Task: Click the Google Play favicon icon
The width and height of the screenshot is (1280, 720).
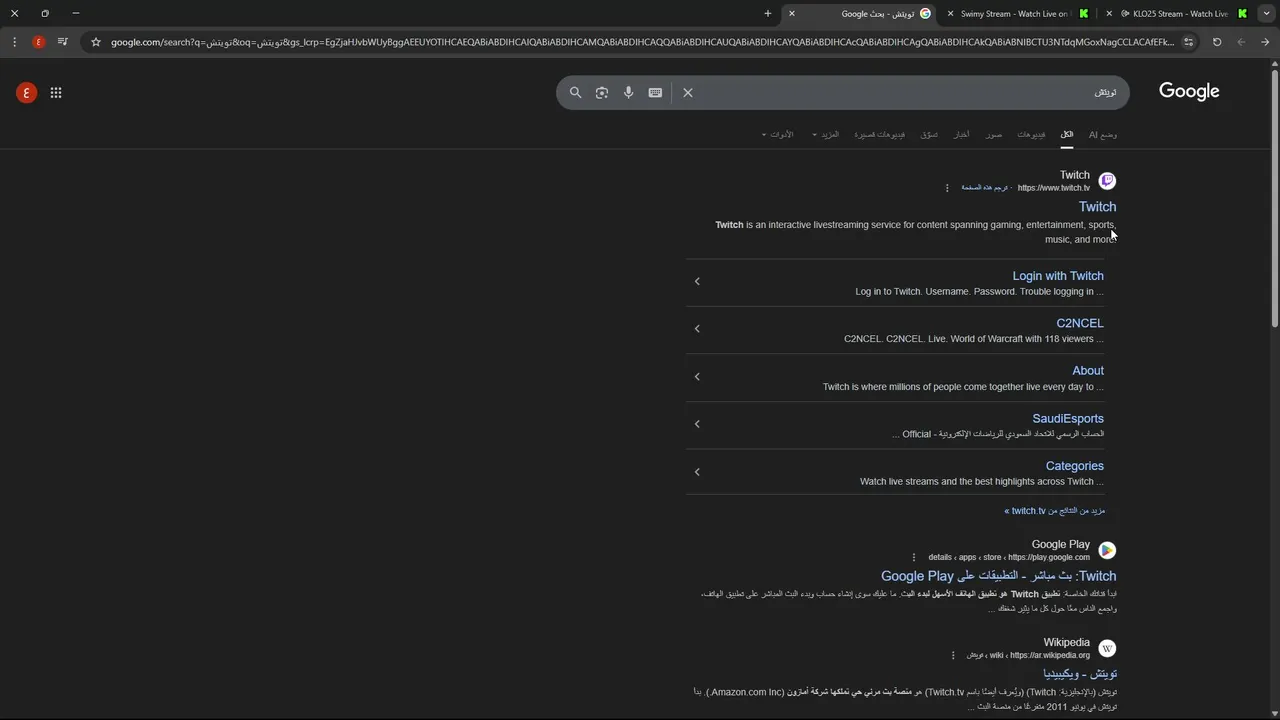Action: pos(1107,550)
